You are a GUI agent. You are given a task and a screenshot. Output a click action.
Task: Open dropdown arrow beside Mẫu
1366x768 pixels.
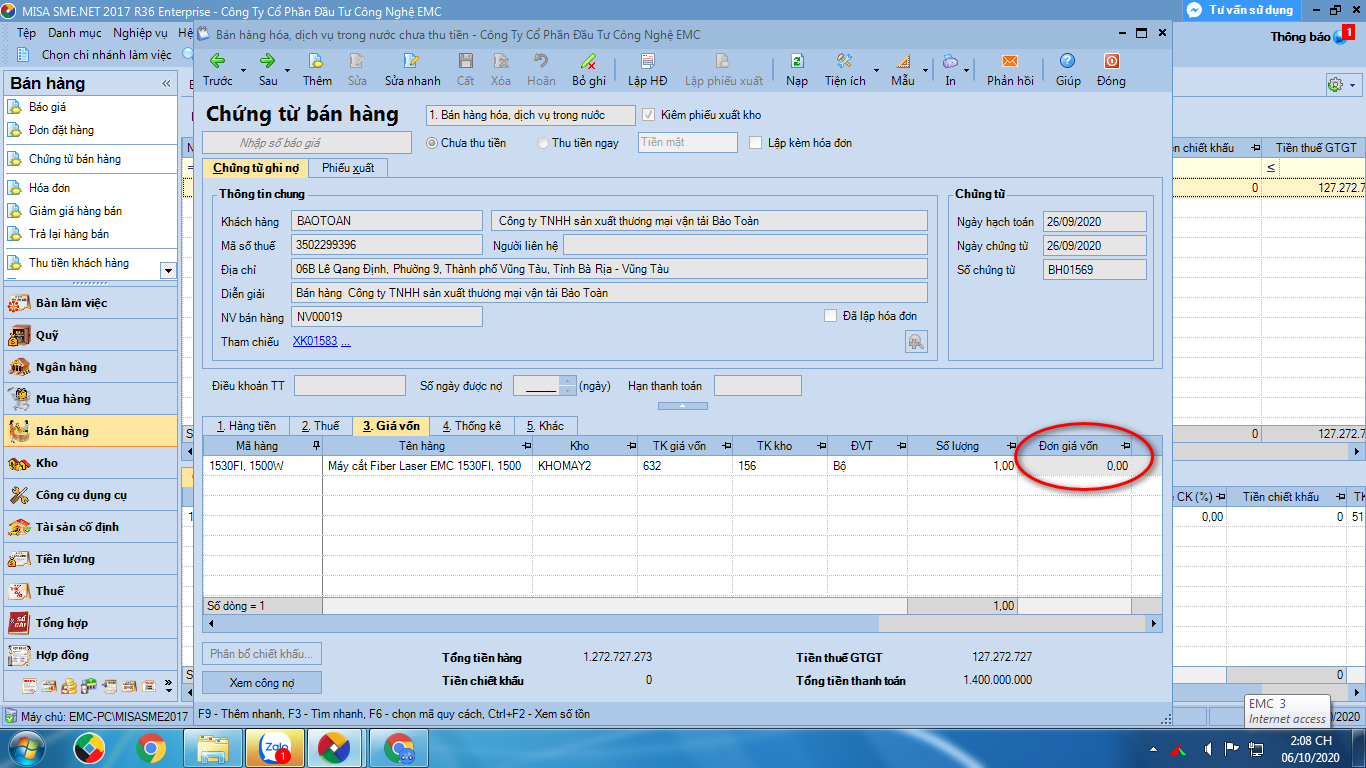pyautogui.click(x=925, y=71)
